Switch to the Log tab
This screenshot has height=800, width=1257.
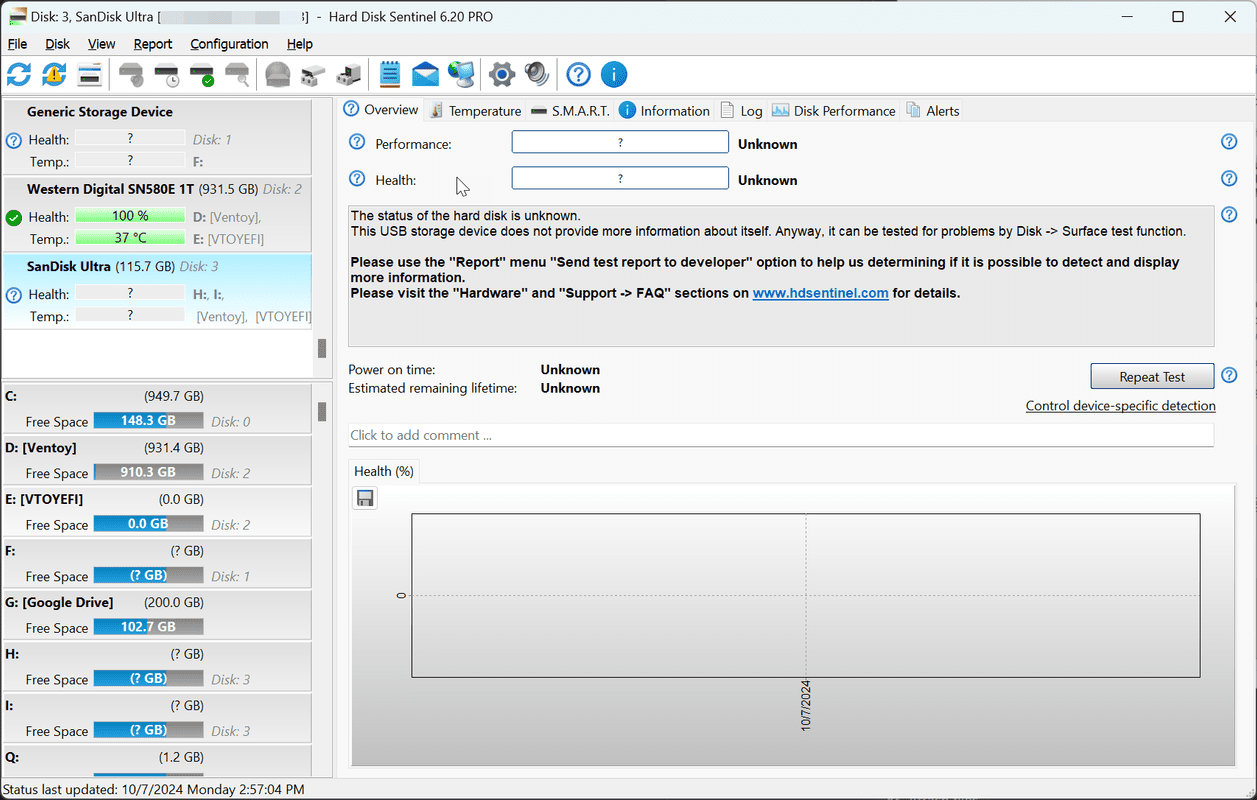coord(741,111)
